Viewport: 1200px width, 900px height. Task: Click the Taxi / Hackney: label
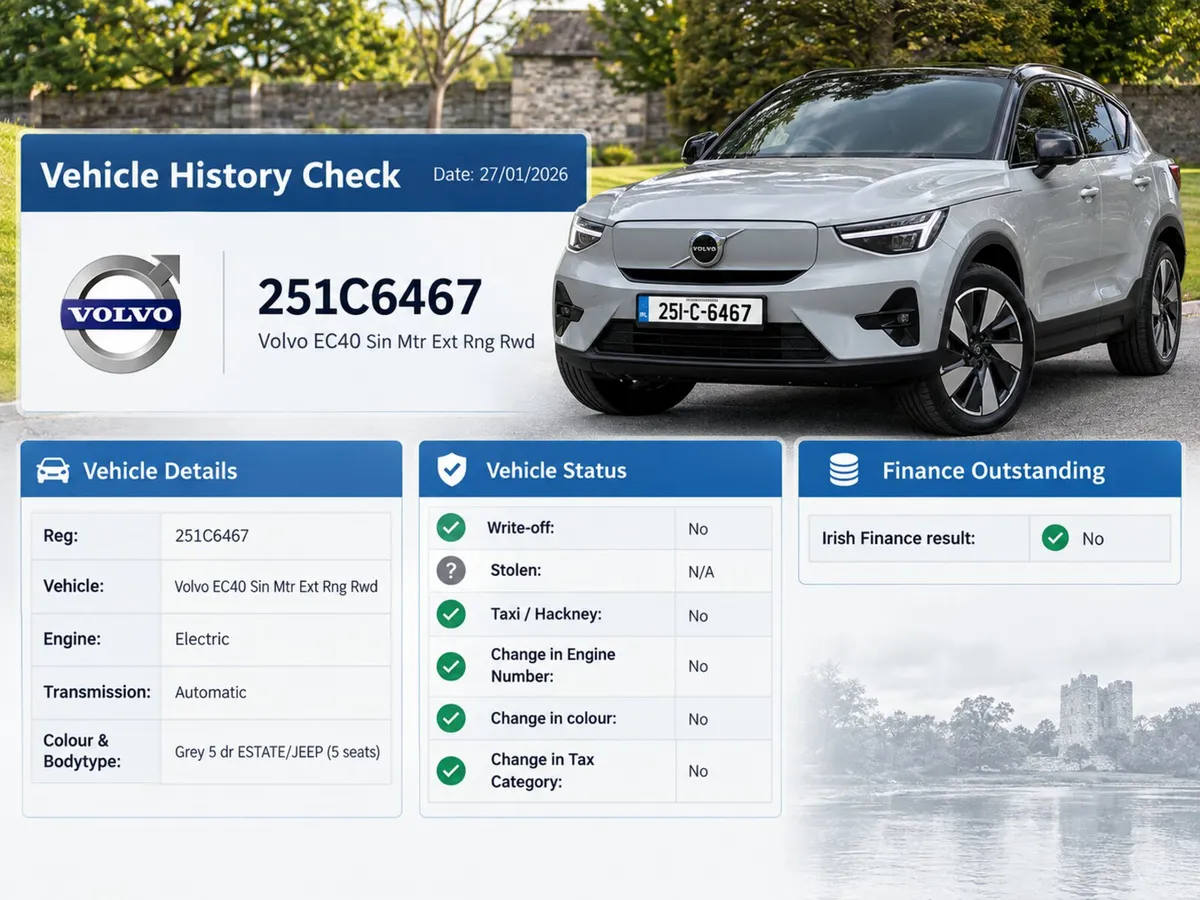[546, 614]
